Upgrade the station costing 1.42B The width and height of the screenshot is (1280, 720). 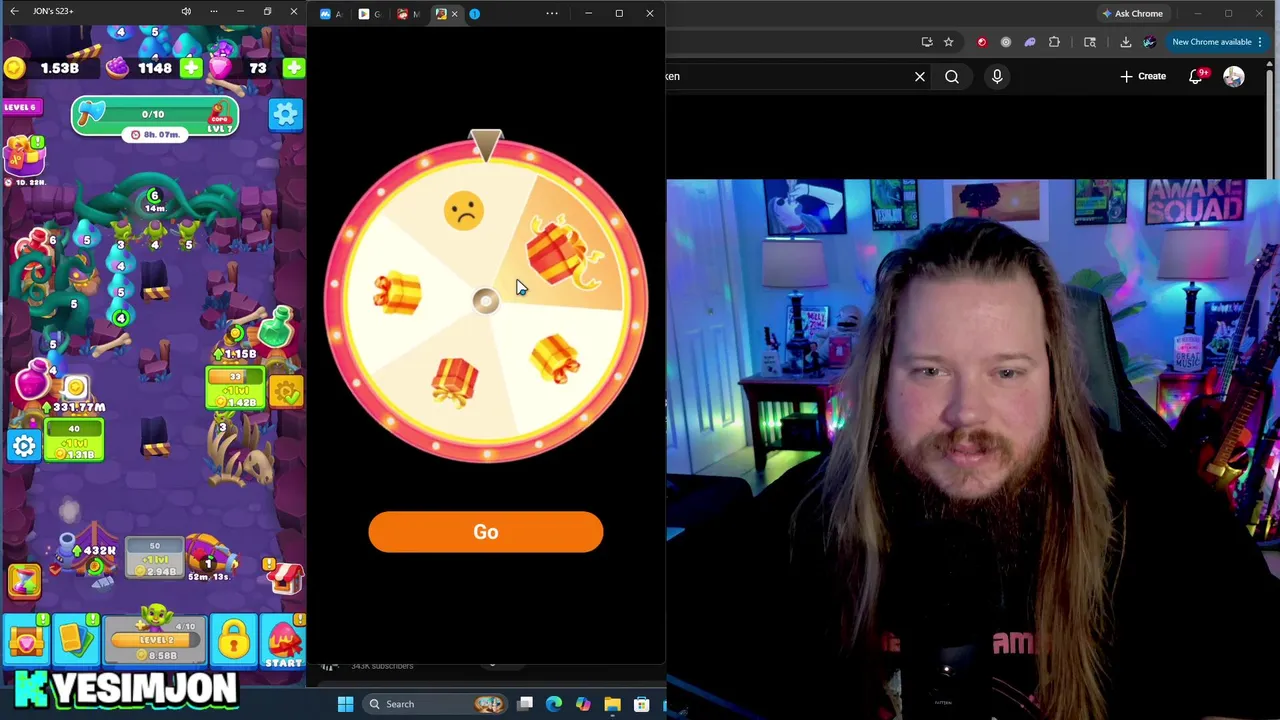(236, 389)
